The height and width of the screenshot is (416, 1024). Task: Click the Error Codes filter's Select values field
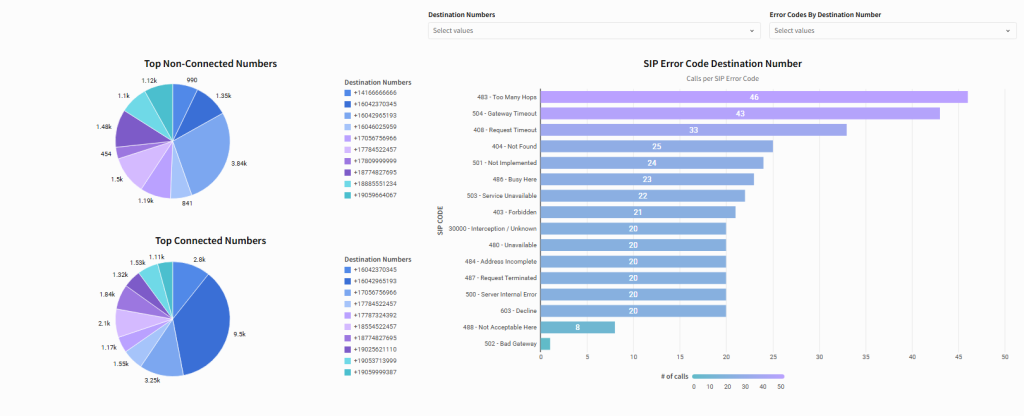(x=880, y=31)
